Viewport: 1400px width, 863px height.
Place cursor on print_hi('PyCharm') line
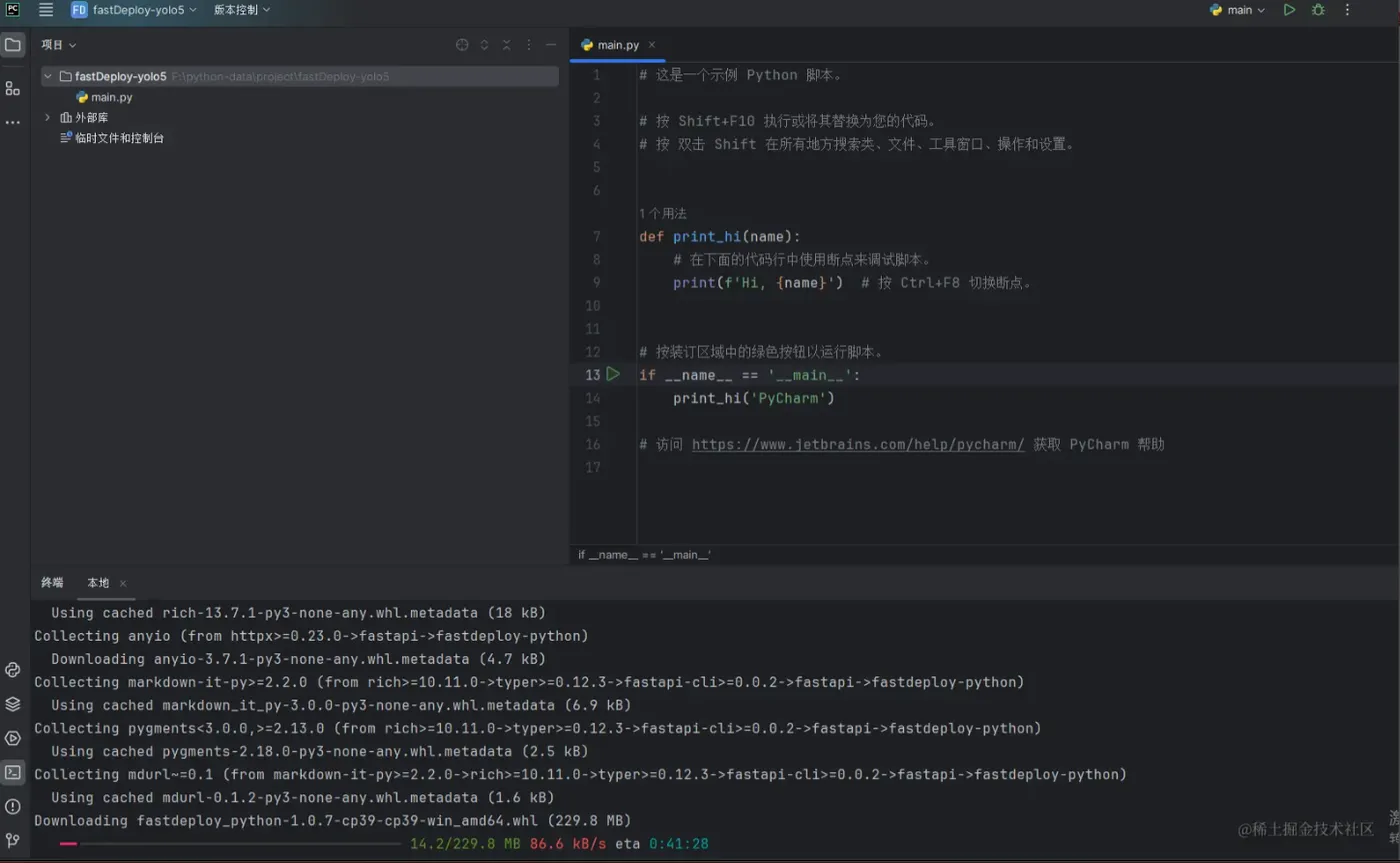pos(754,398)
